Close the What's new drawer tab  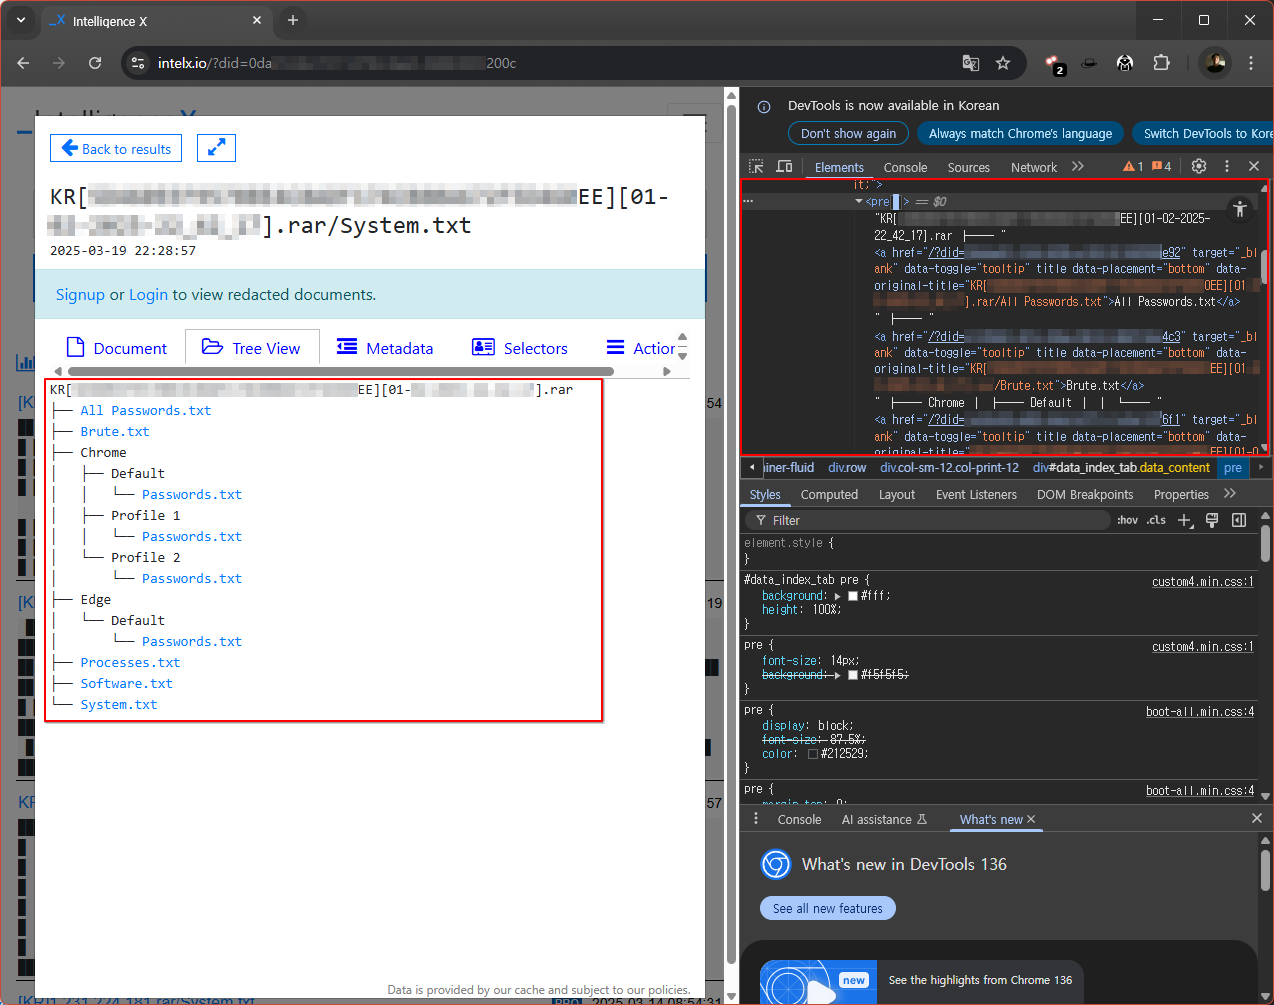tap(1031, 819)
